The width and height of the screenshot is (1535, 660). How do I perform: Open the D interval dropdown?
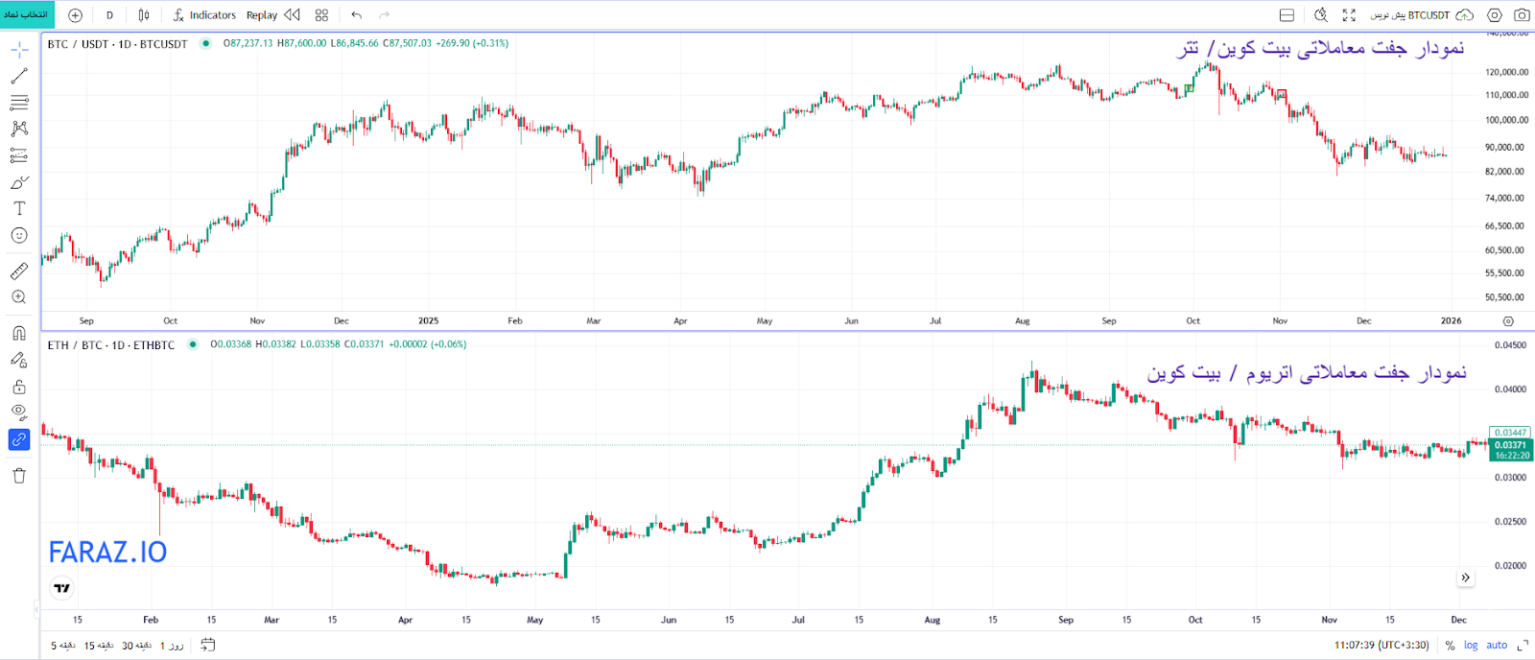pyautogui.click(x=110, y=15)
